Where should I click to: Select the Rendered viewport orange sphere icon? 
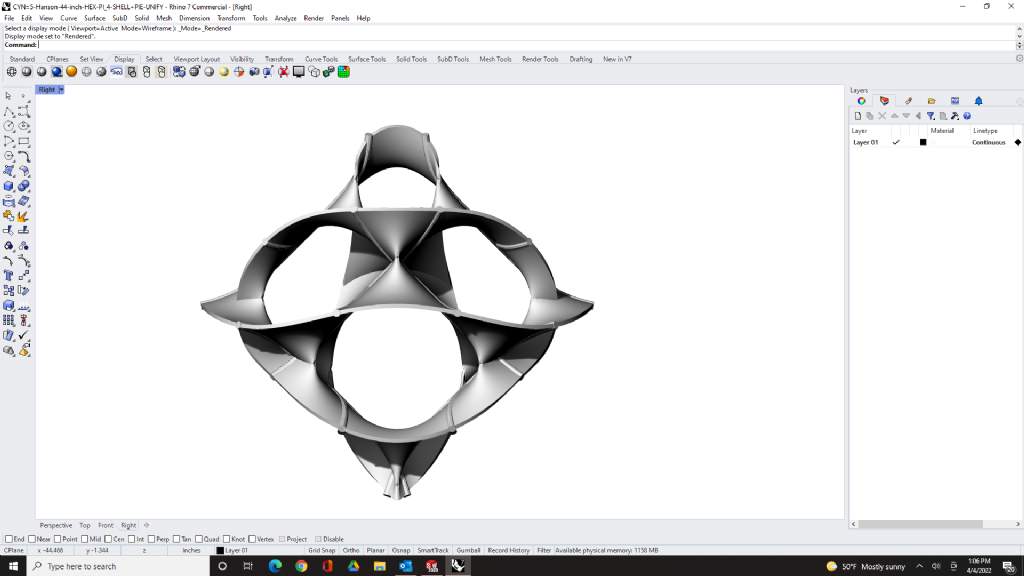pos(72,72)
